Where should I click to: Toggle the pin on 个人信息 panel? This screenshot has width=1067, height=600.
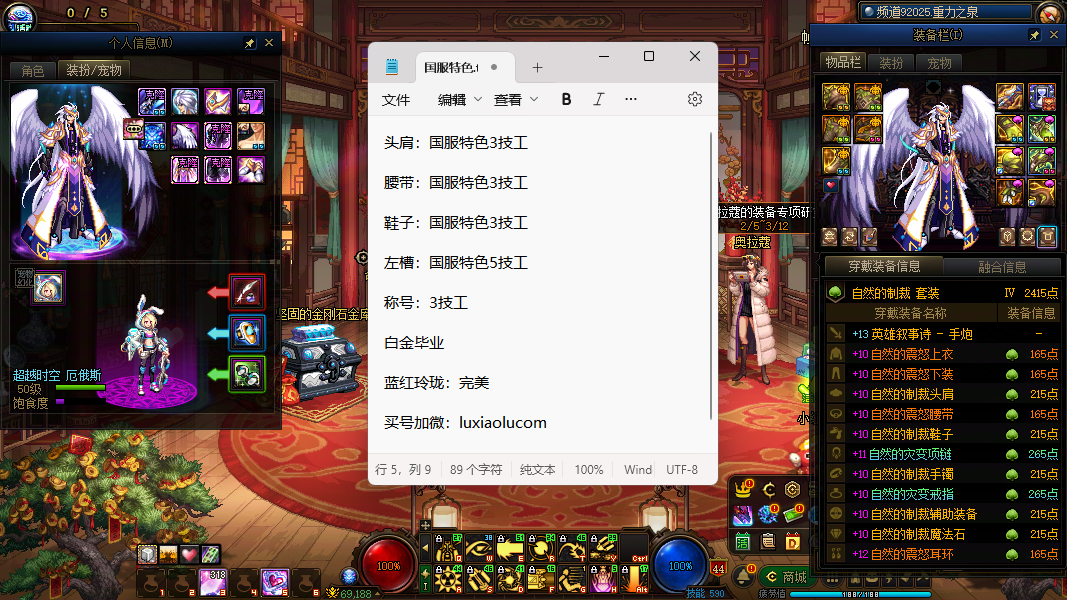click(x=249, y=43)
